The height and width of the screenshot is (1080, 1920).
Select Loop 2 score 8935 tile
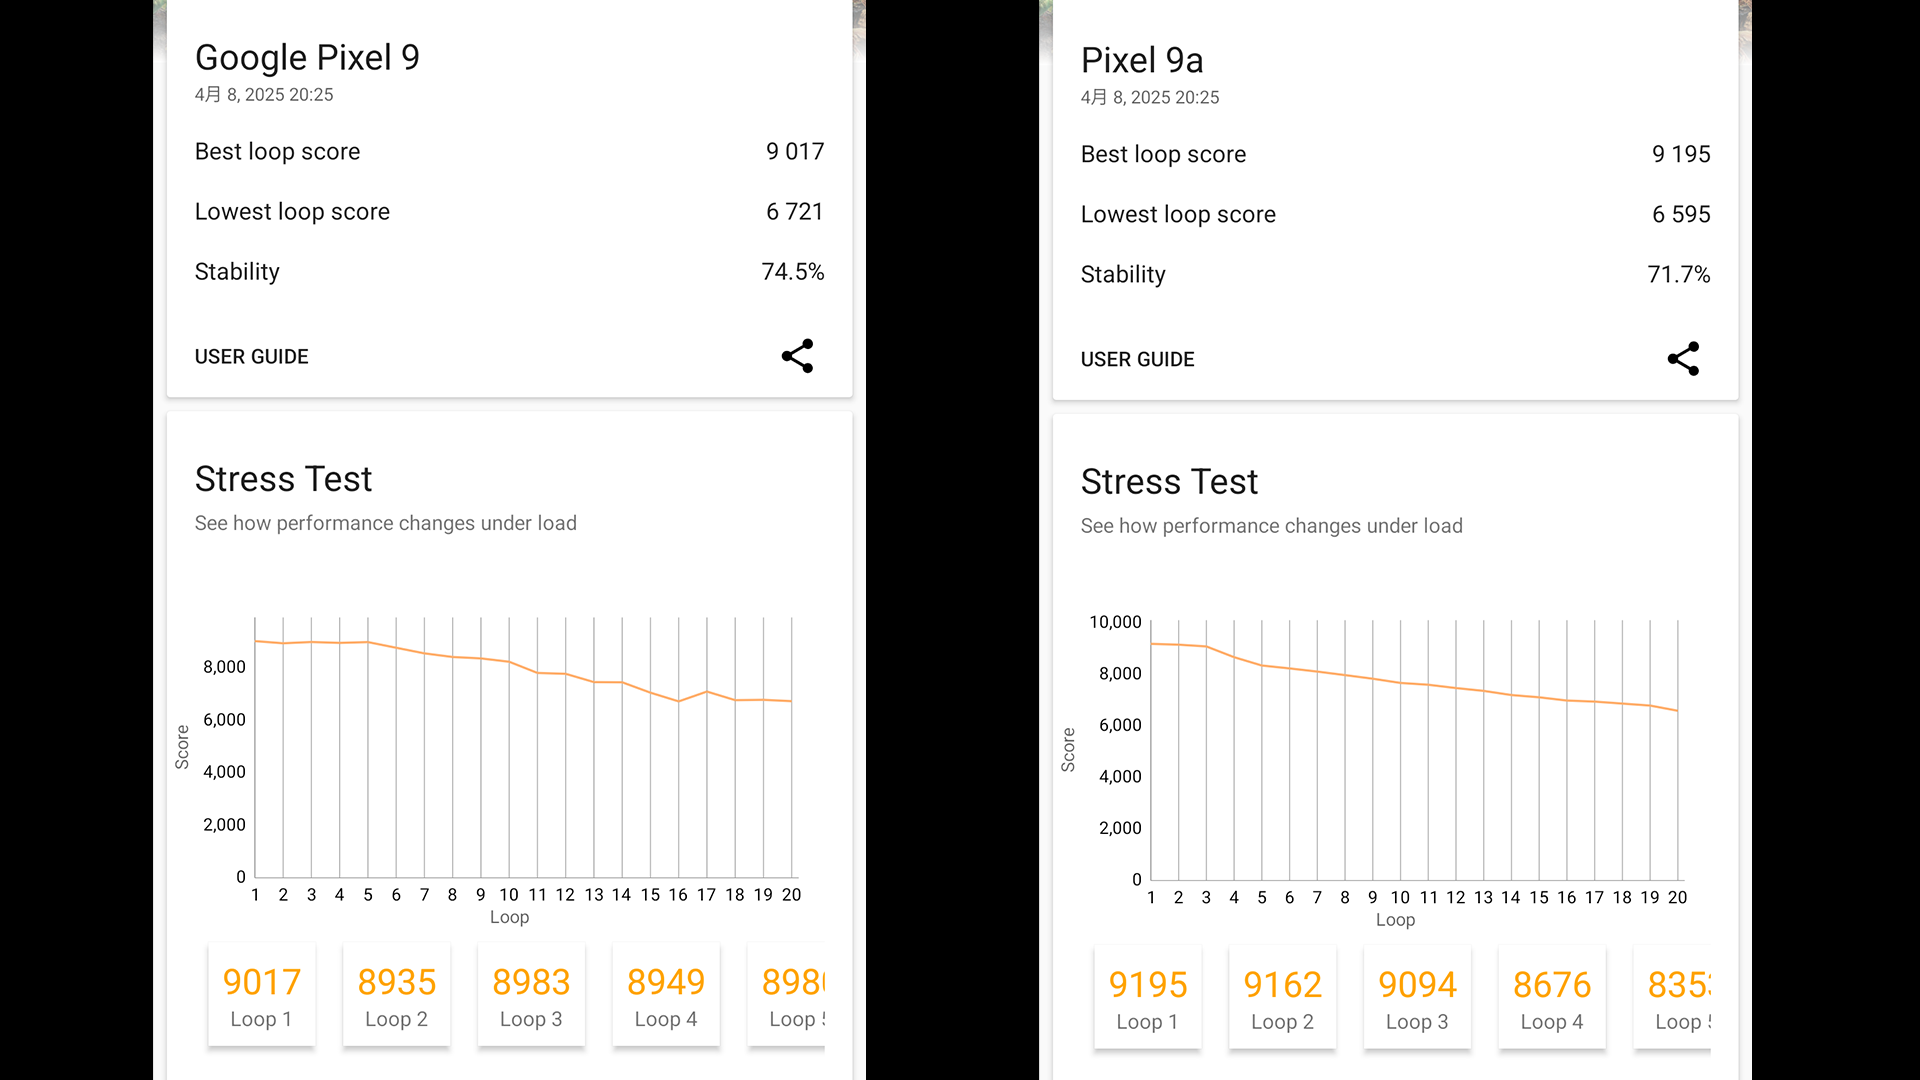[396, 996]
